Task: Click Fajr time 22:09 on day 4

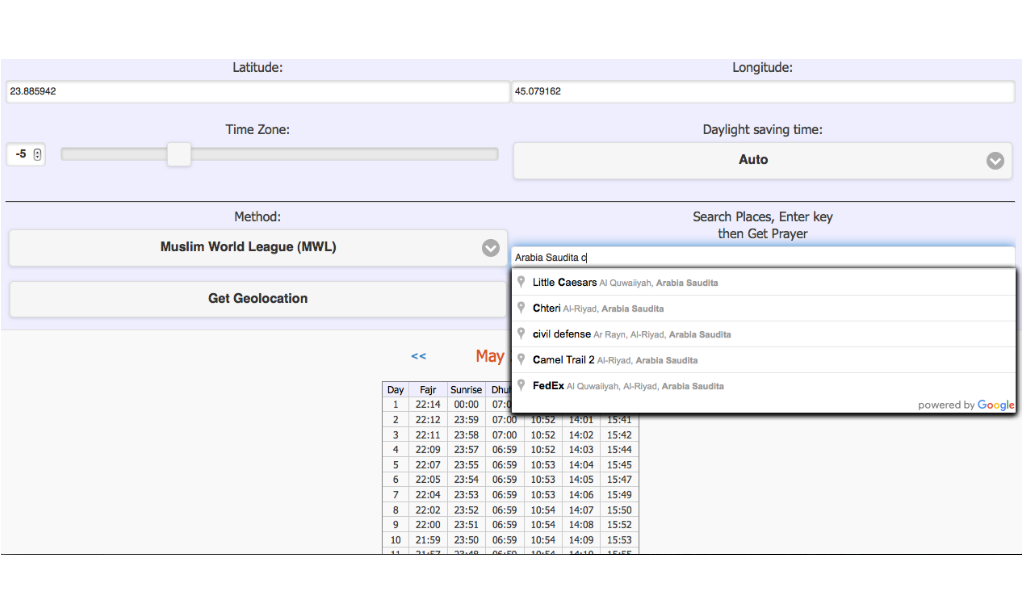Action: (428, 450)
